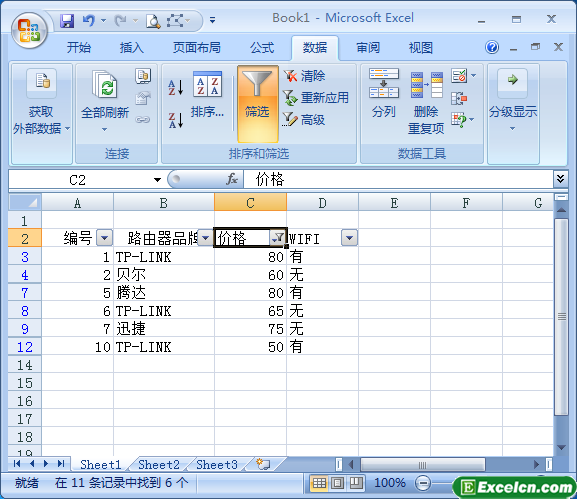
Task: Switch to the 页面布局 tab
Action: click(197, 47)
